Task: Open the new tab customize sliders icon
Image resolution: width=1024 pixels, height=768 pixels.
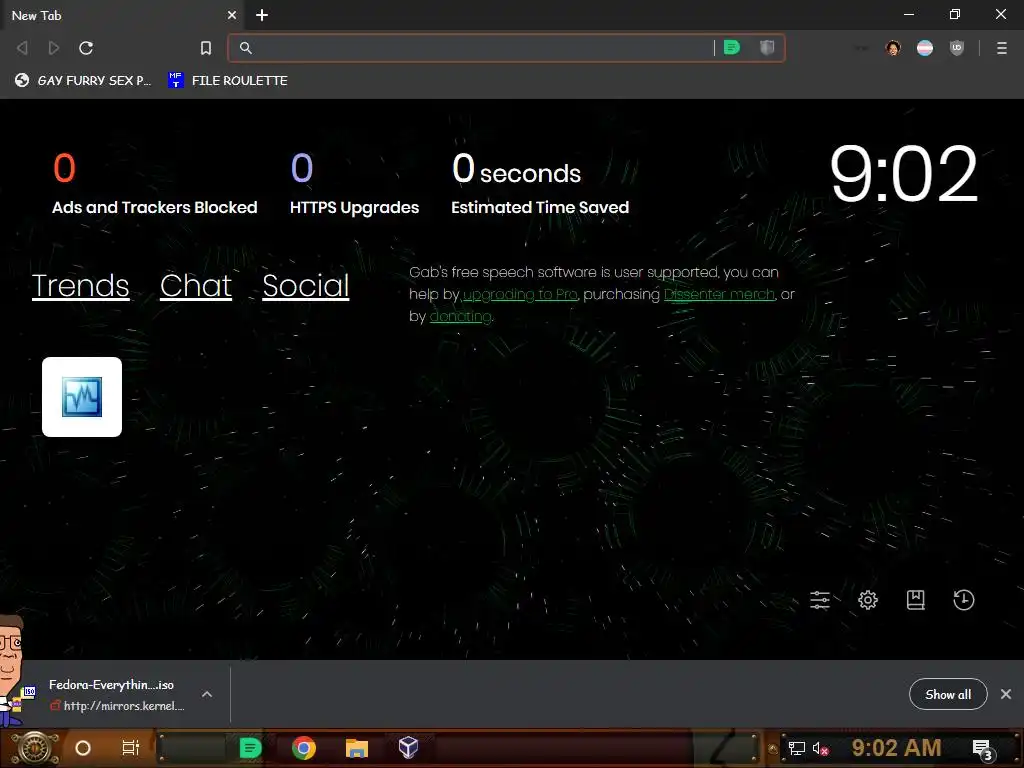Action: [x=820, y=600]
